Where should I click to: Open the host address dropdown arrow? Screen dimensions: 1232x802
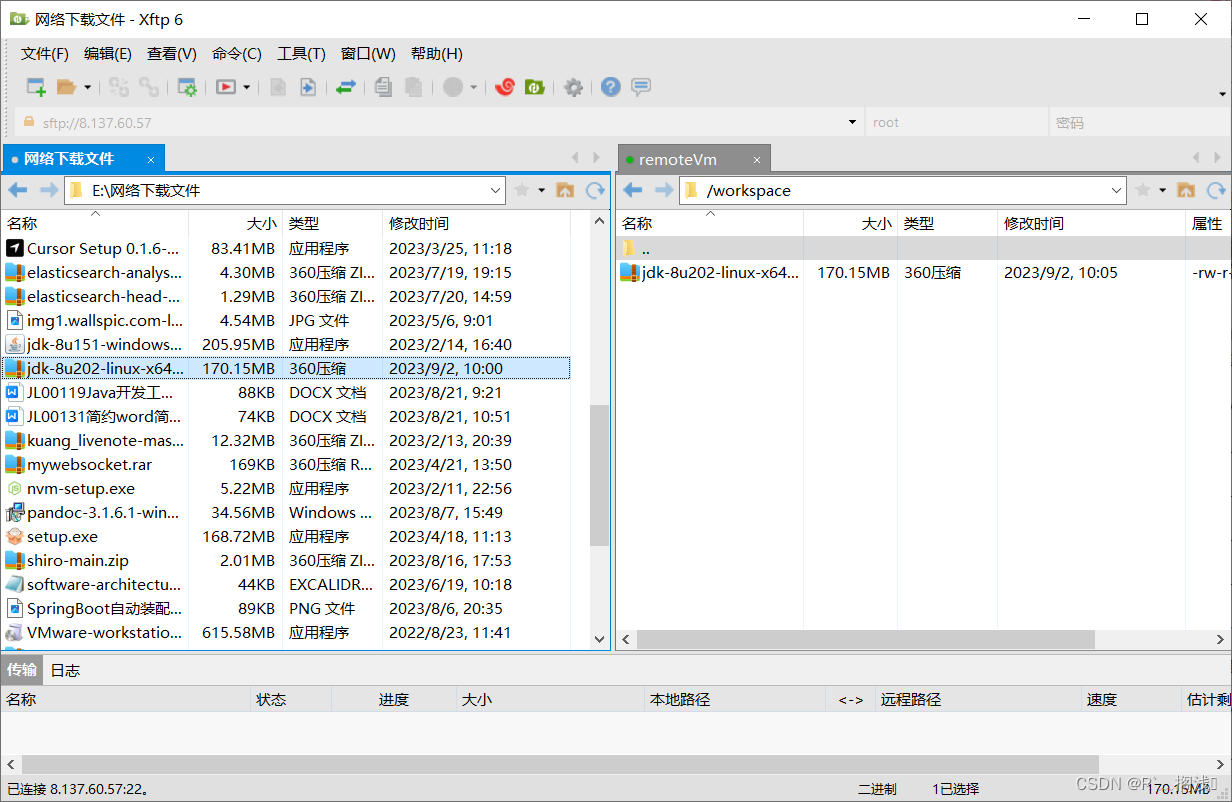tap(853, 122)
